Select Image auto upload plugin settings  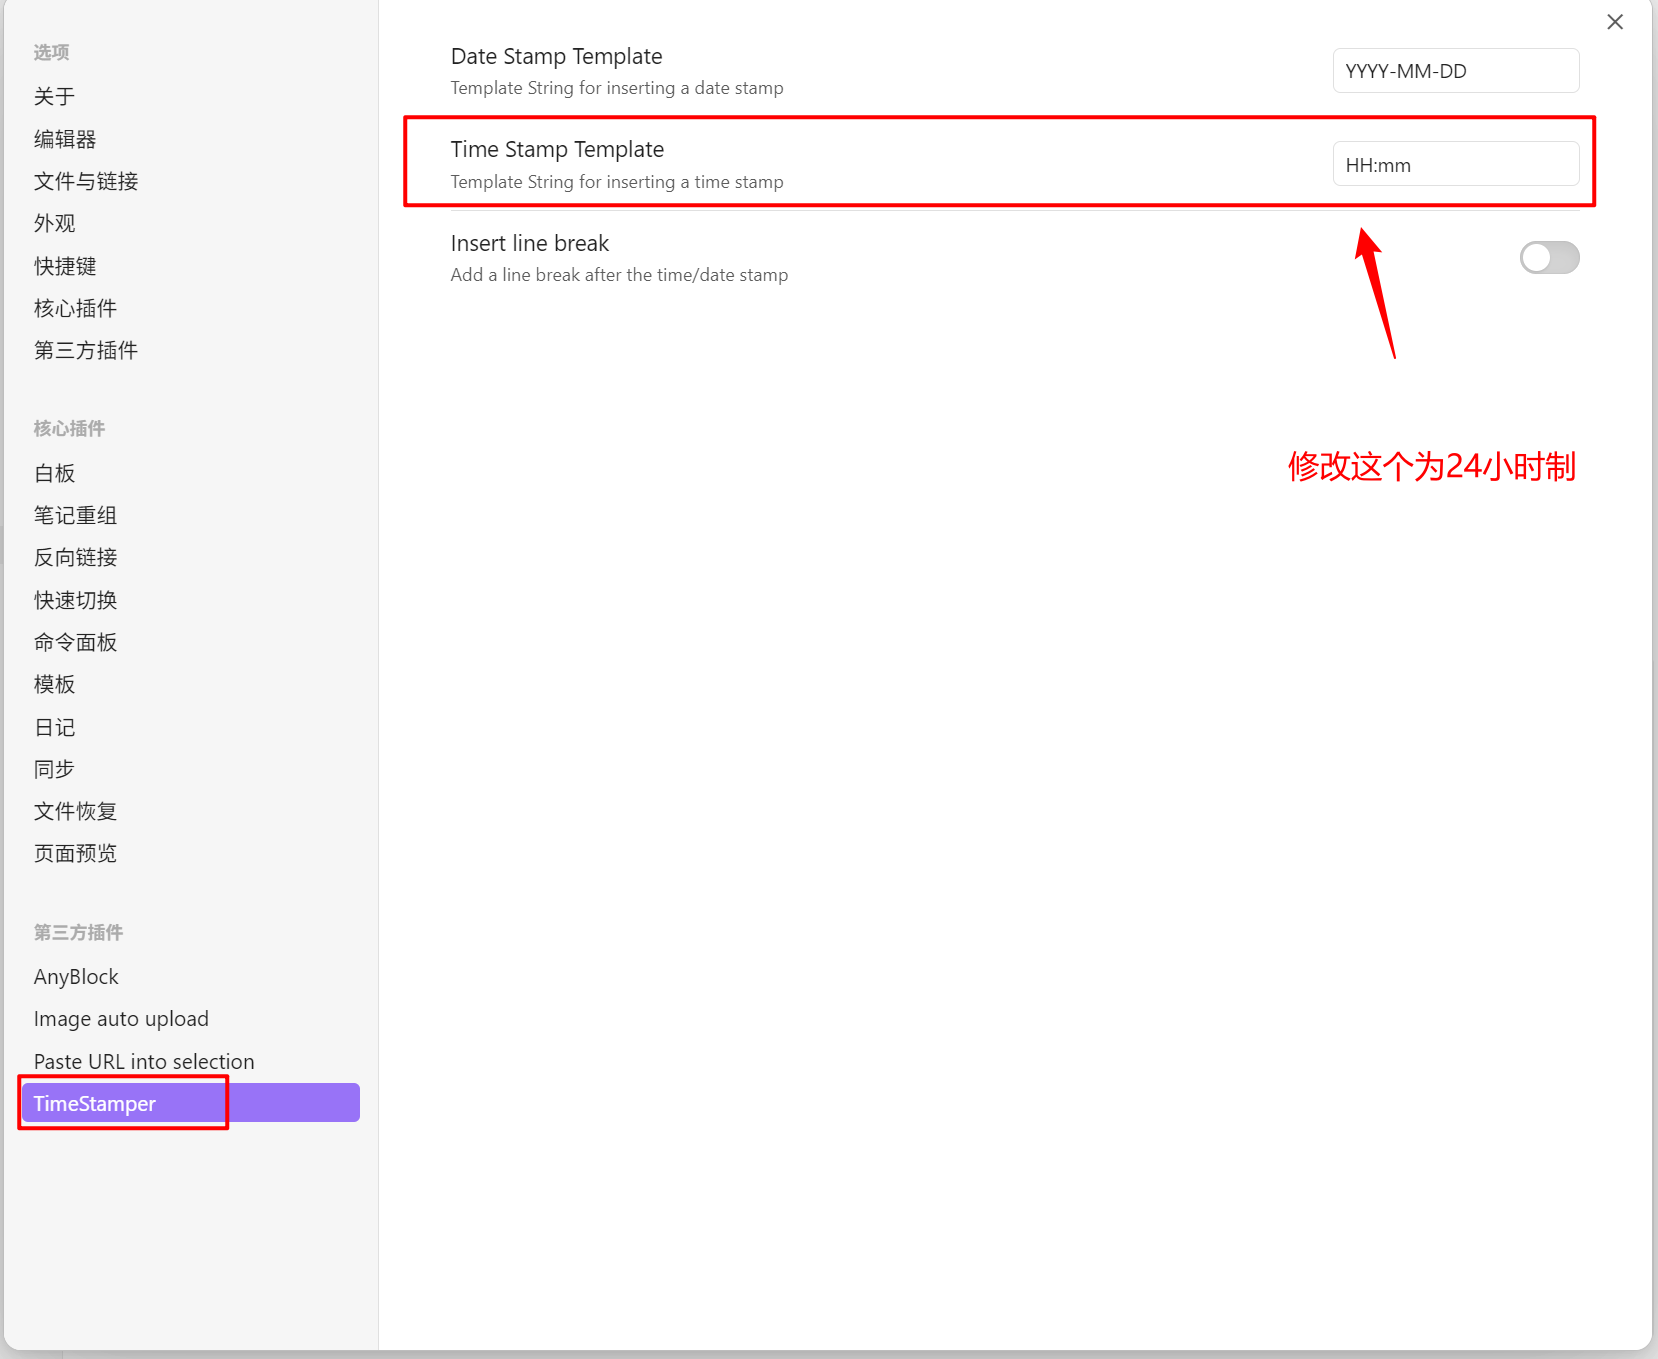(x=121, y=1019)
